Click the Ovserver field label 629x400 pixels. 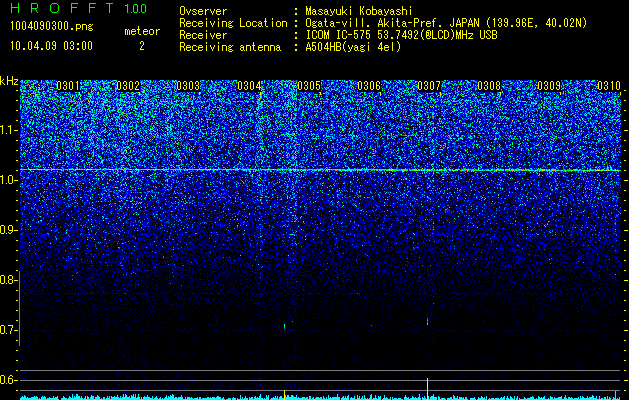coord(203,11)
